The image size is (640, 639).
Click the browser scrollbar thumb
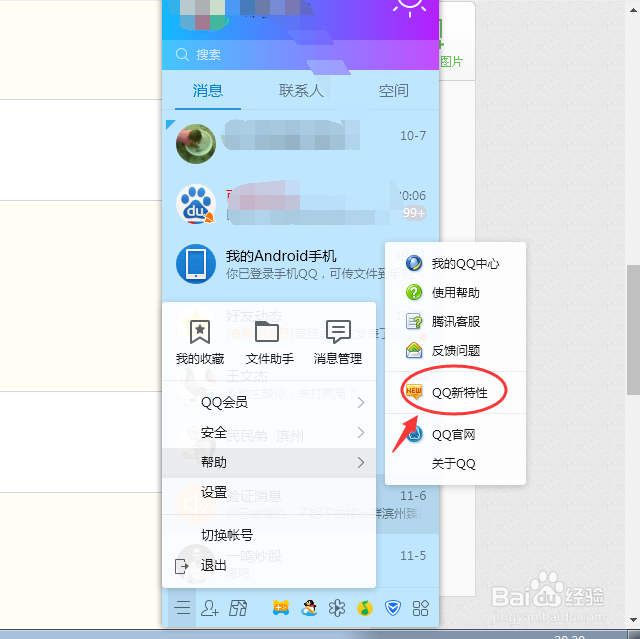click(x=633, y=330)
